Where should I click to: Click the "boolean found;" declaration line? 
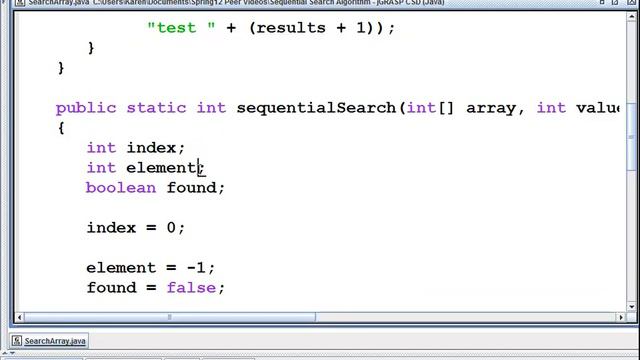155,188
